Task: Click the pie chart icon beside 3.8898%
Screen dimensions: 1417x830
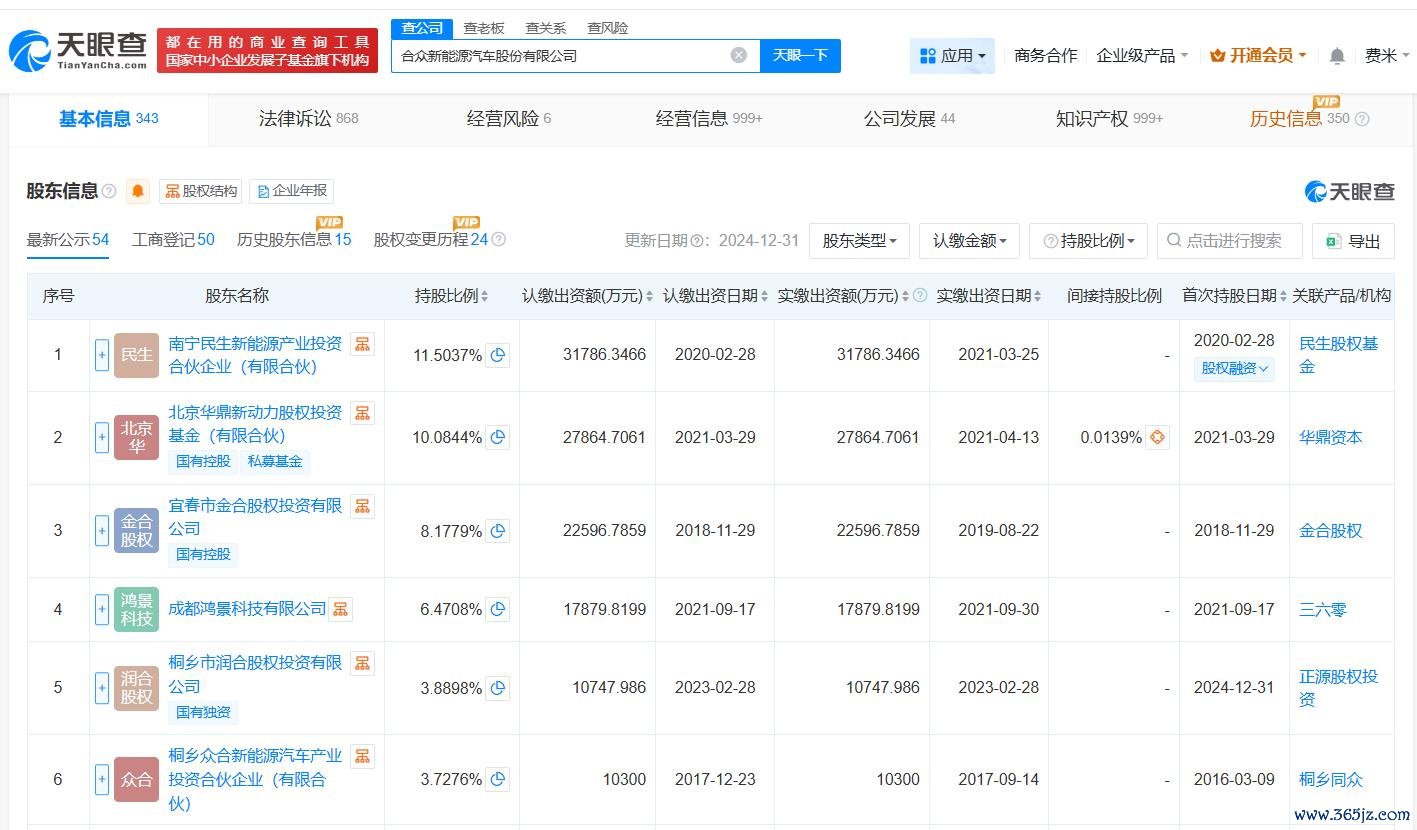Action: tap(498, 688)
